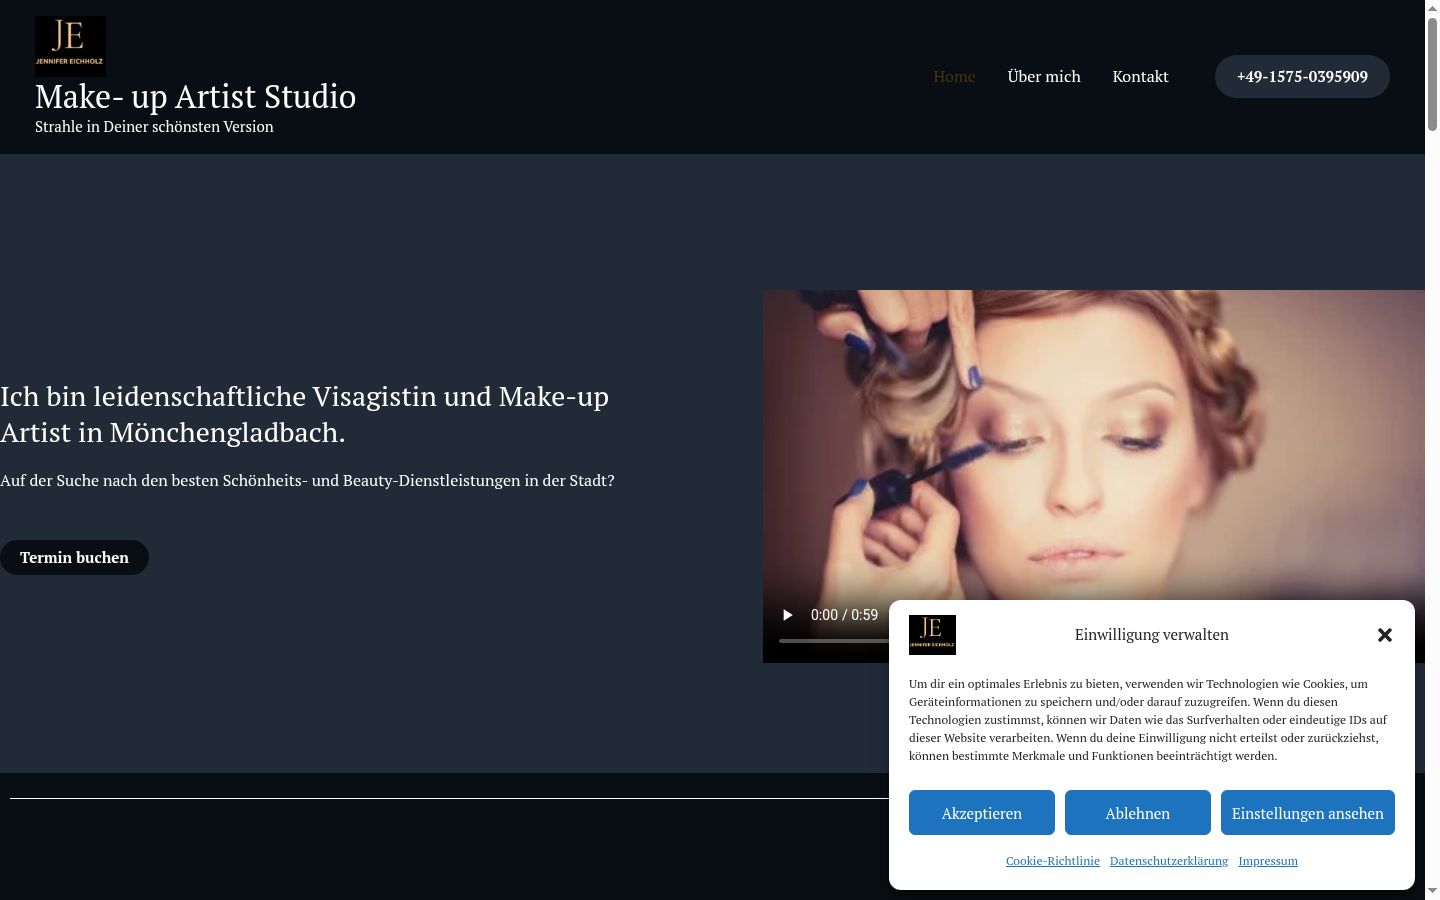Click the heading 'Ich bin leidenschaftliche Visagistin'
The height and width of the screenshot is (900, 1440).
304,414
